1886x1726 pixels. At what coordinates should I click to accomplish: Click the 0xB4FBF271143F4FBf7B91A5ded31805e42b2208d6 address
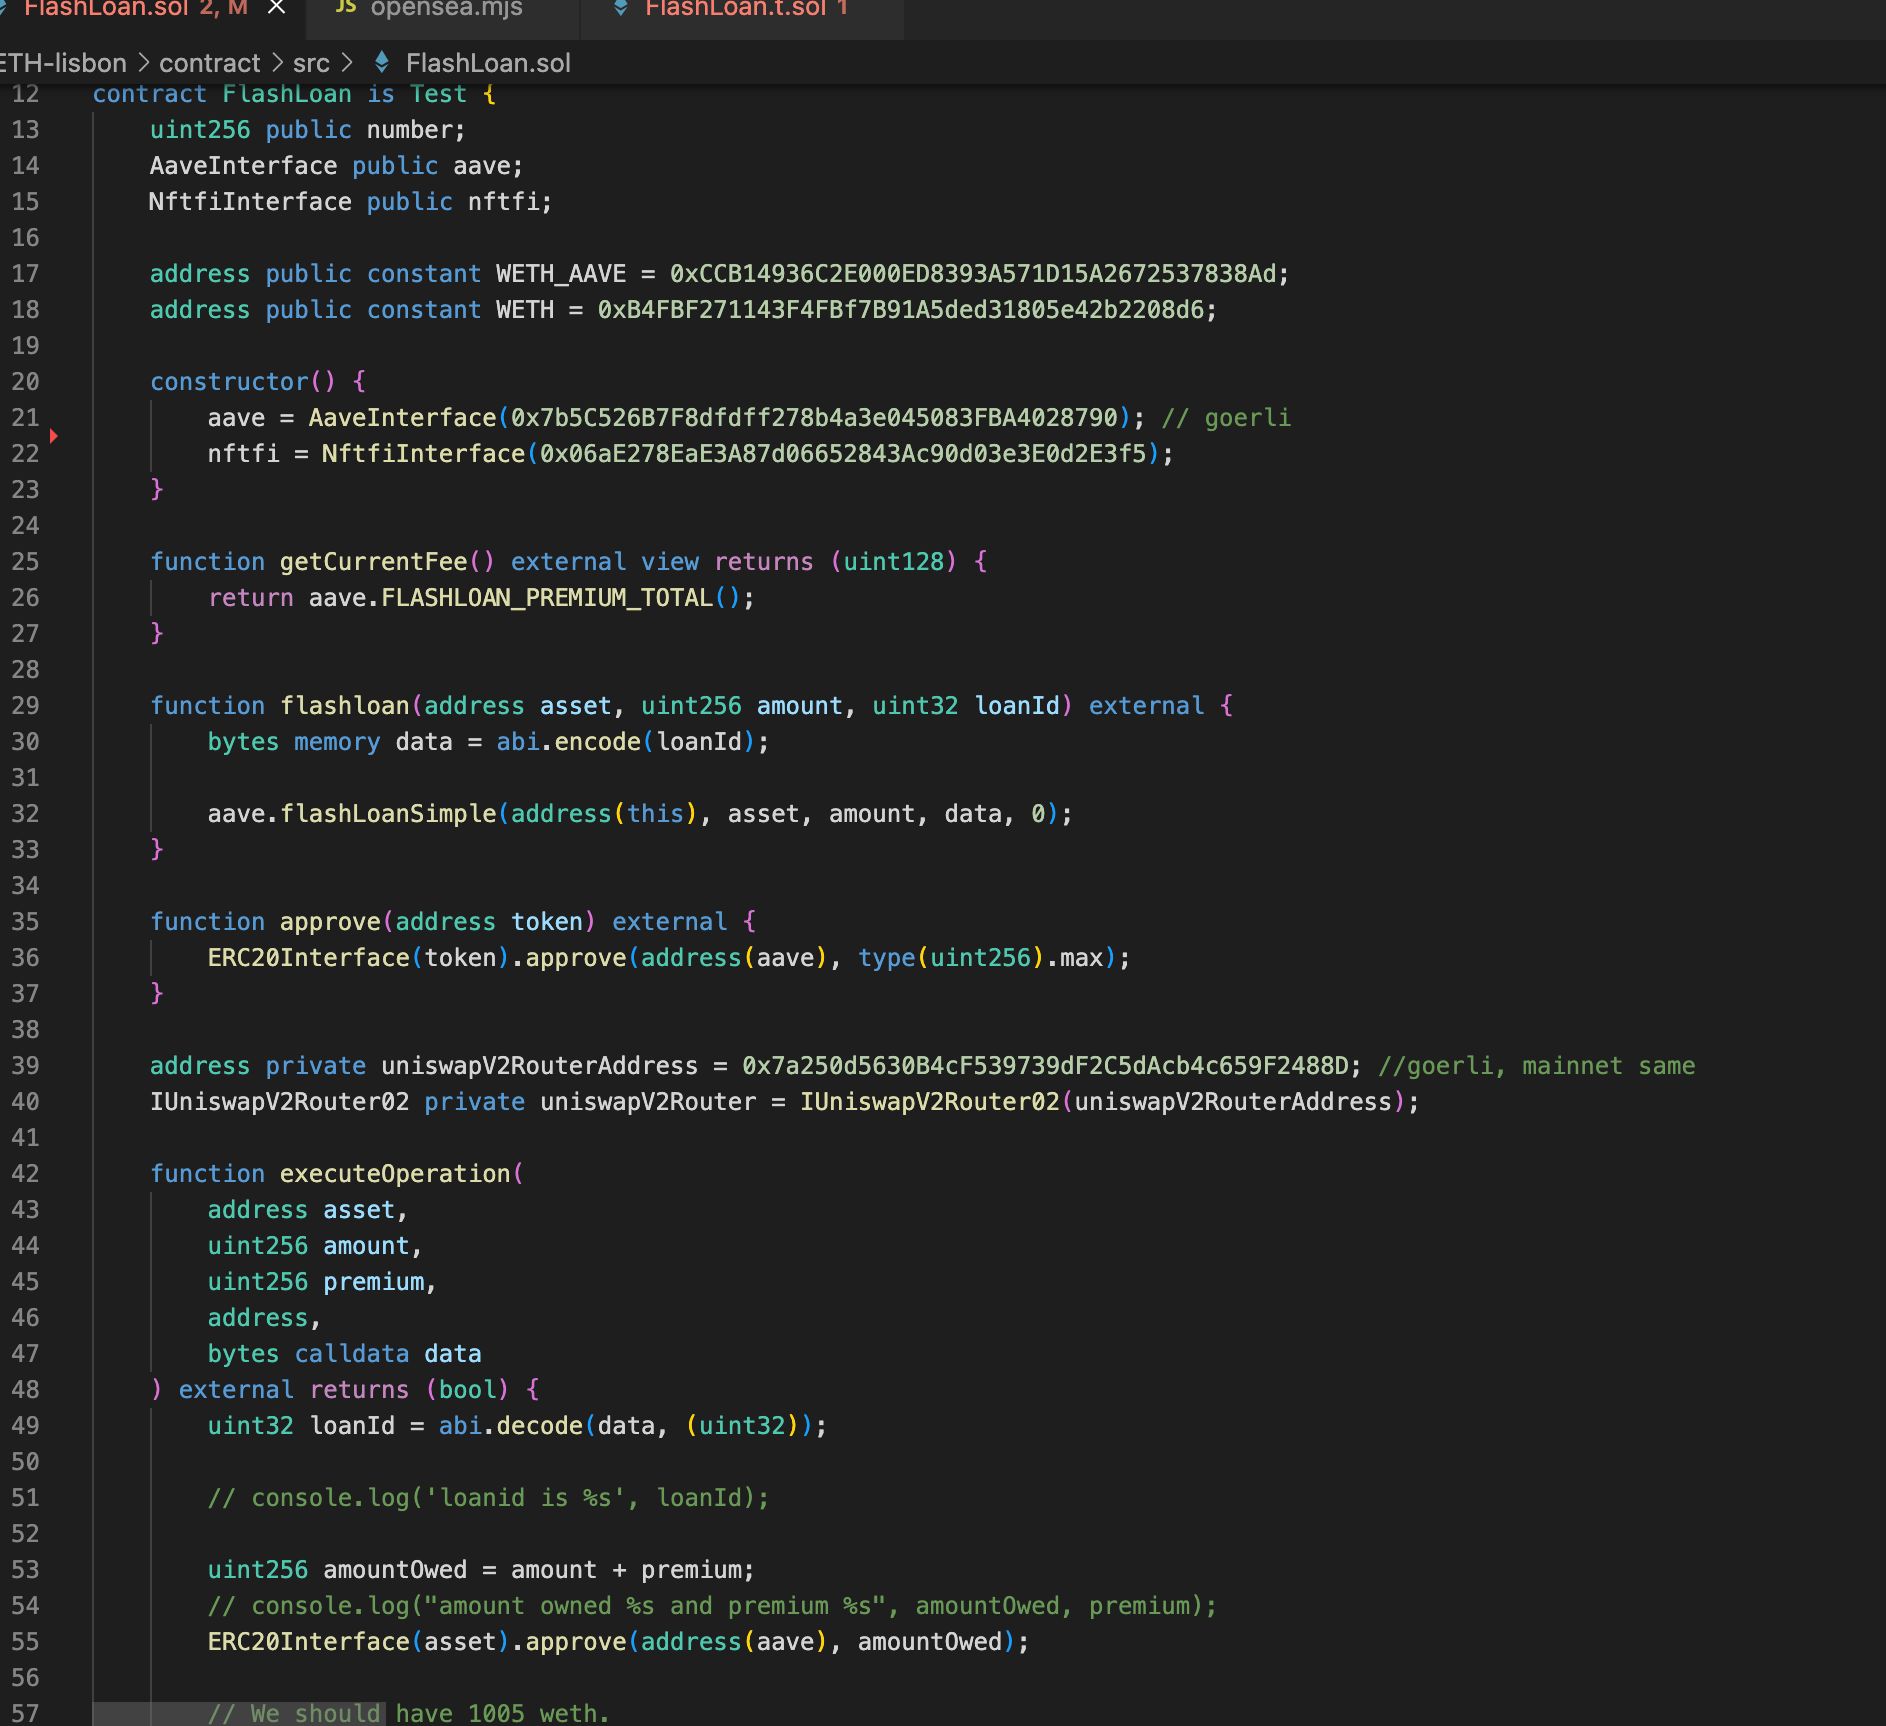pyautogui.click(x=901, y=310)
